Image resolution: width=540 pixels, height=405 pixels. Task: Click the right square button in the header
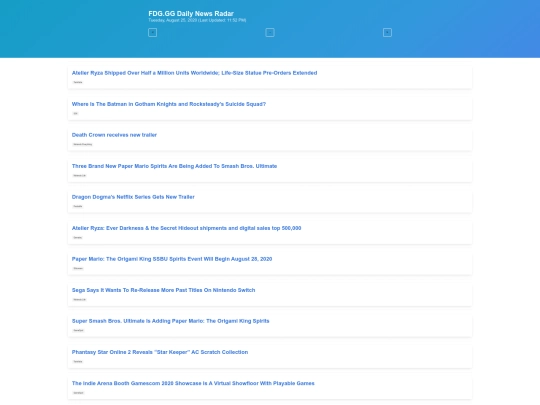click(387, 33)
